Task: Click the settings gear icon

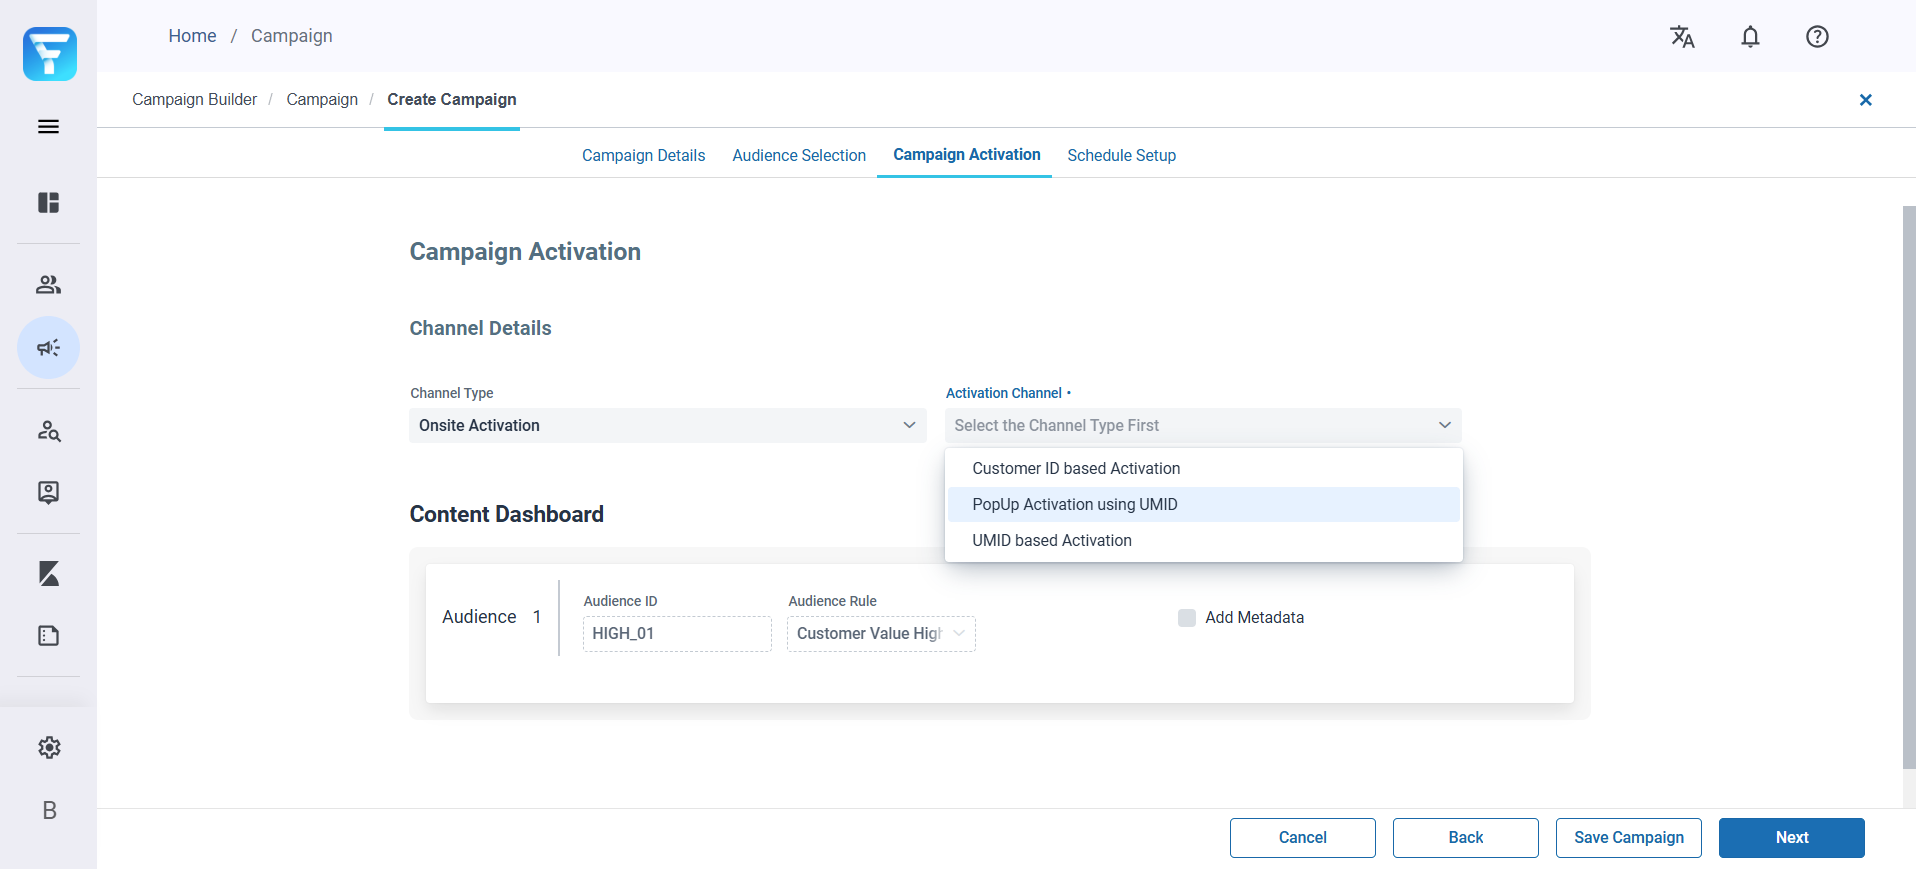Action: (x=49, y=748)
